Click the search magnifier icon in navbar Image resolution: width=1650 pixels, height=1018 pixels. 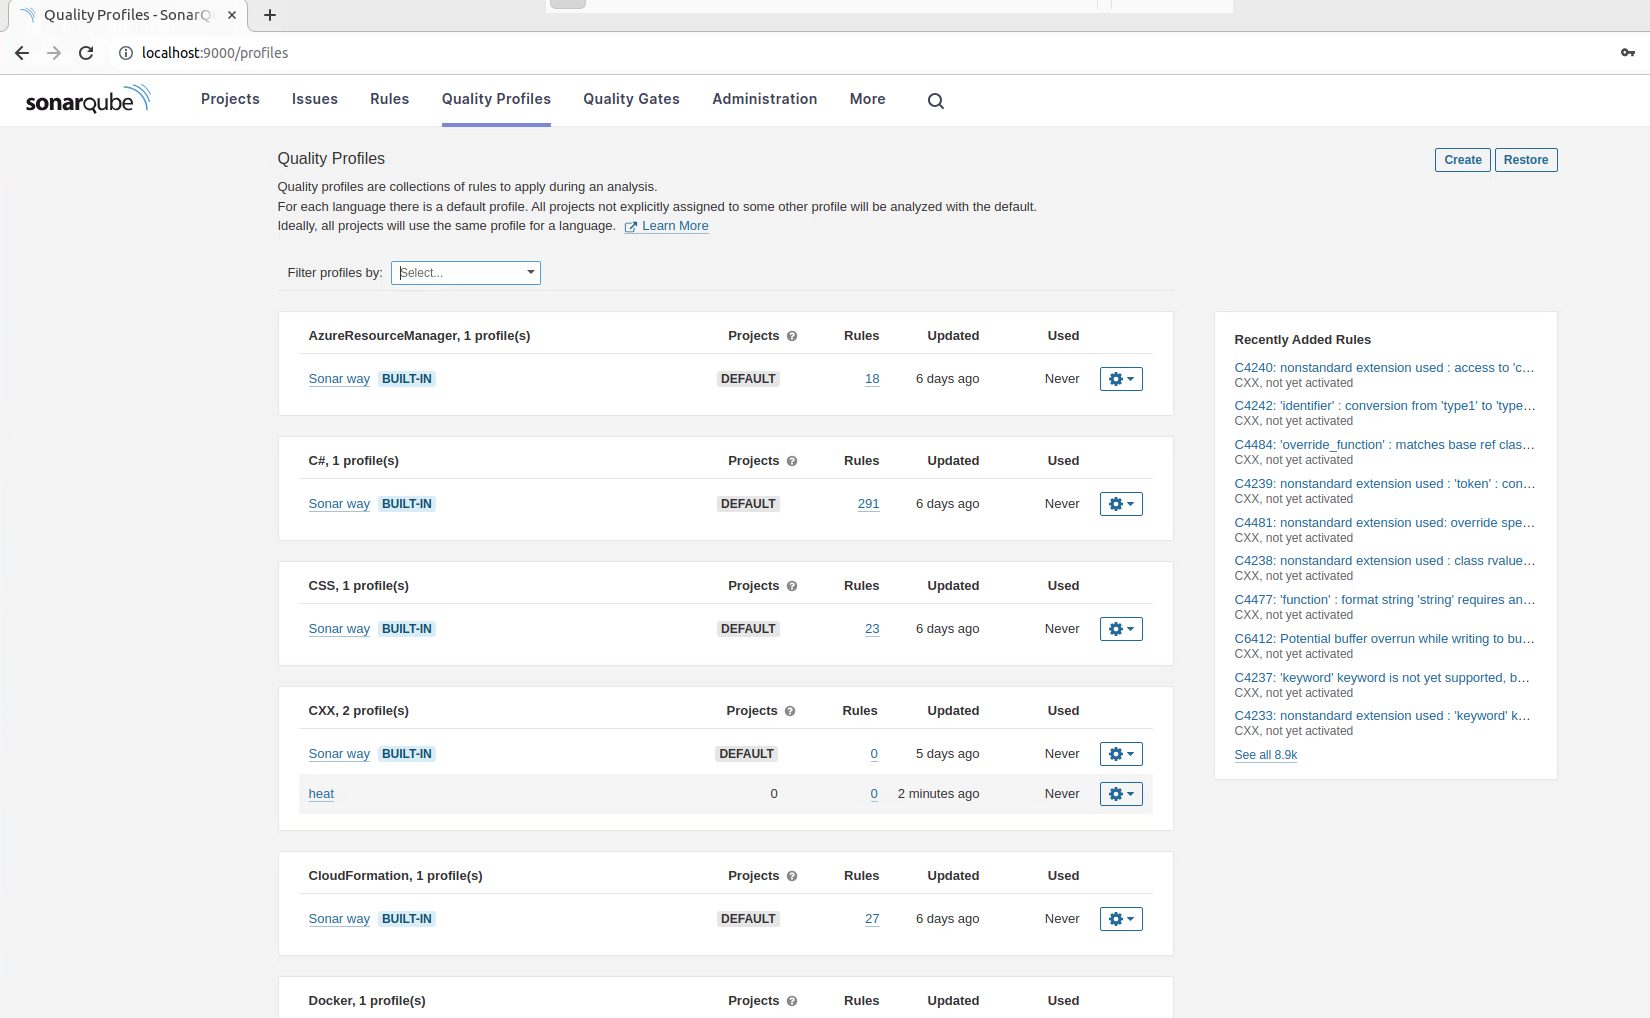(935, 101)
